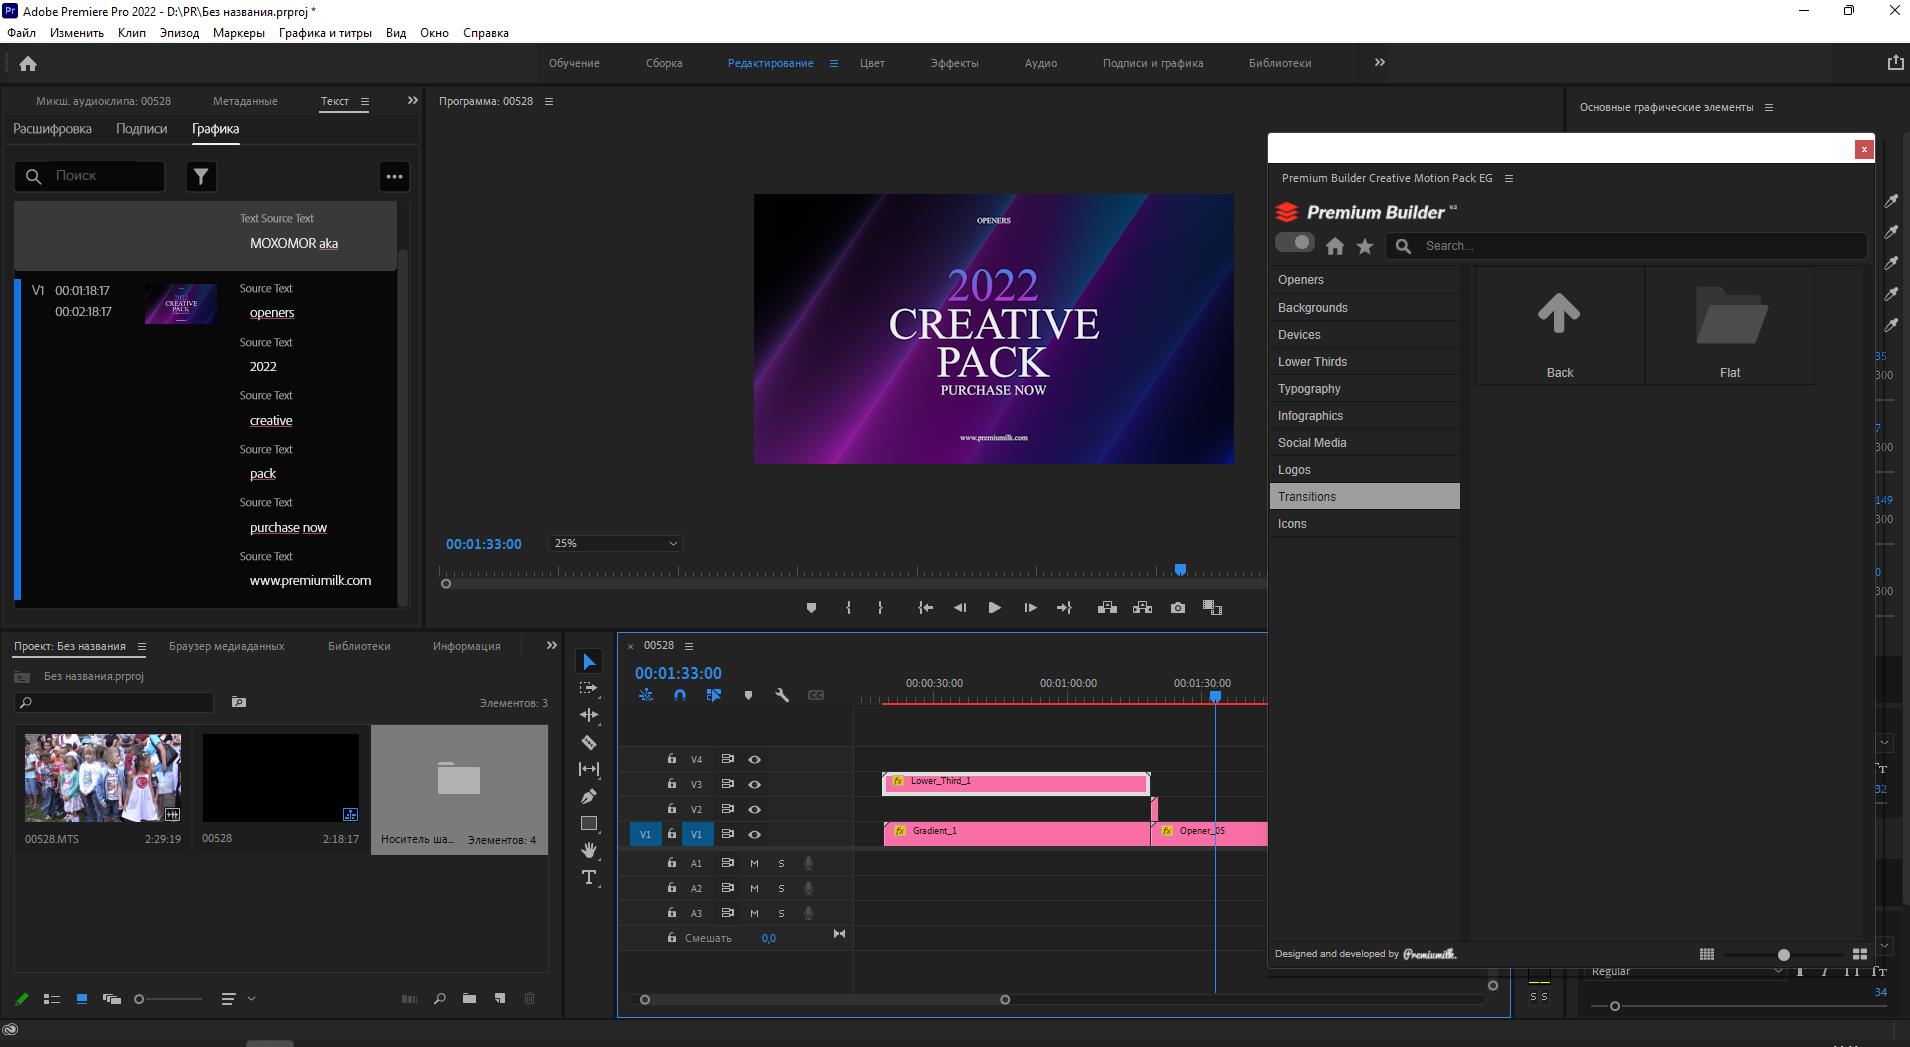The image size is (1910, 1047).
Task: Expand Text panel overflow chevrons
Action: click(413, 100)
